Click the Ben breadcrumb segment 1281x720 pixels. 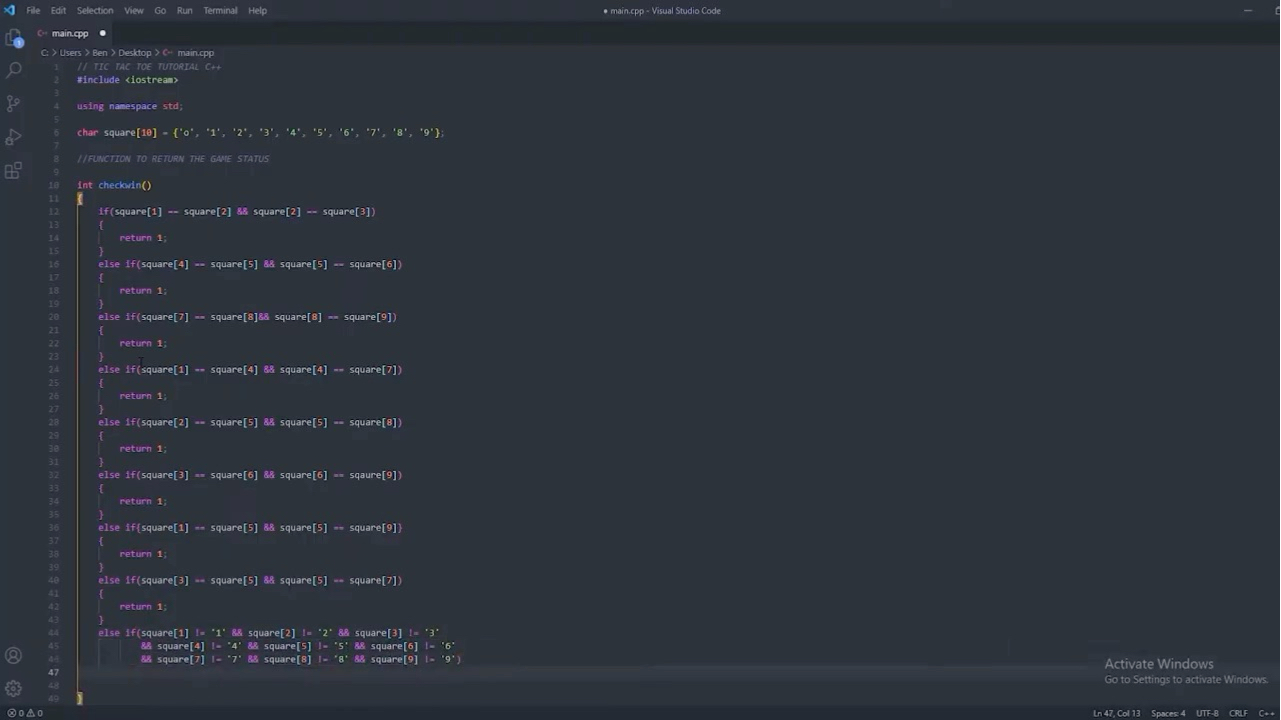(x=100, y=52)
